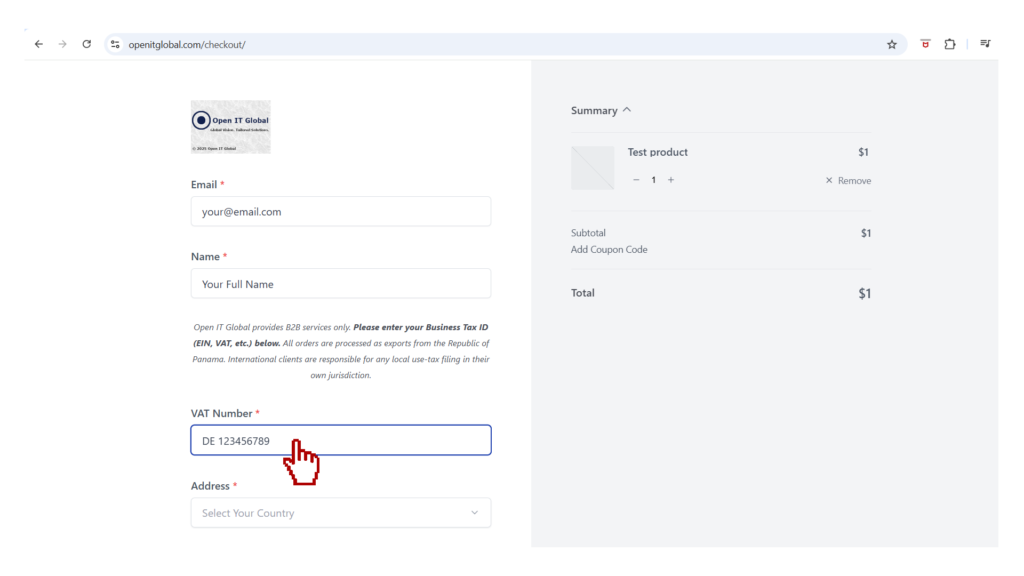Click the Test product thumbnail image
1024x576 pixels.
[x=593, y=168]
